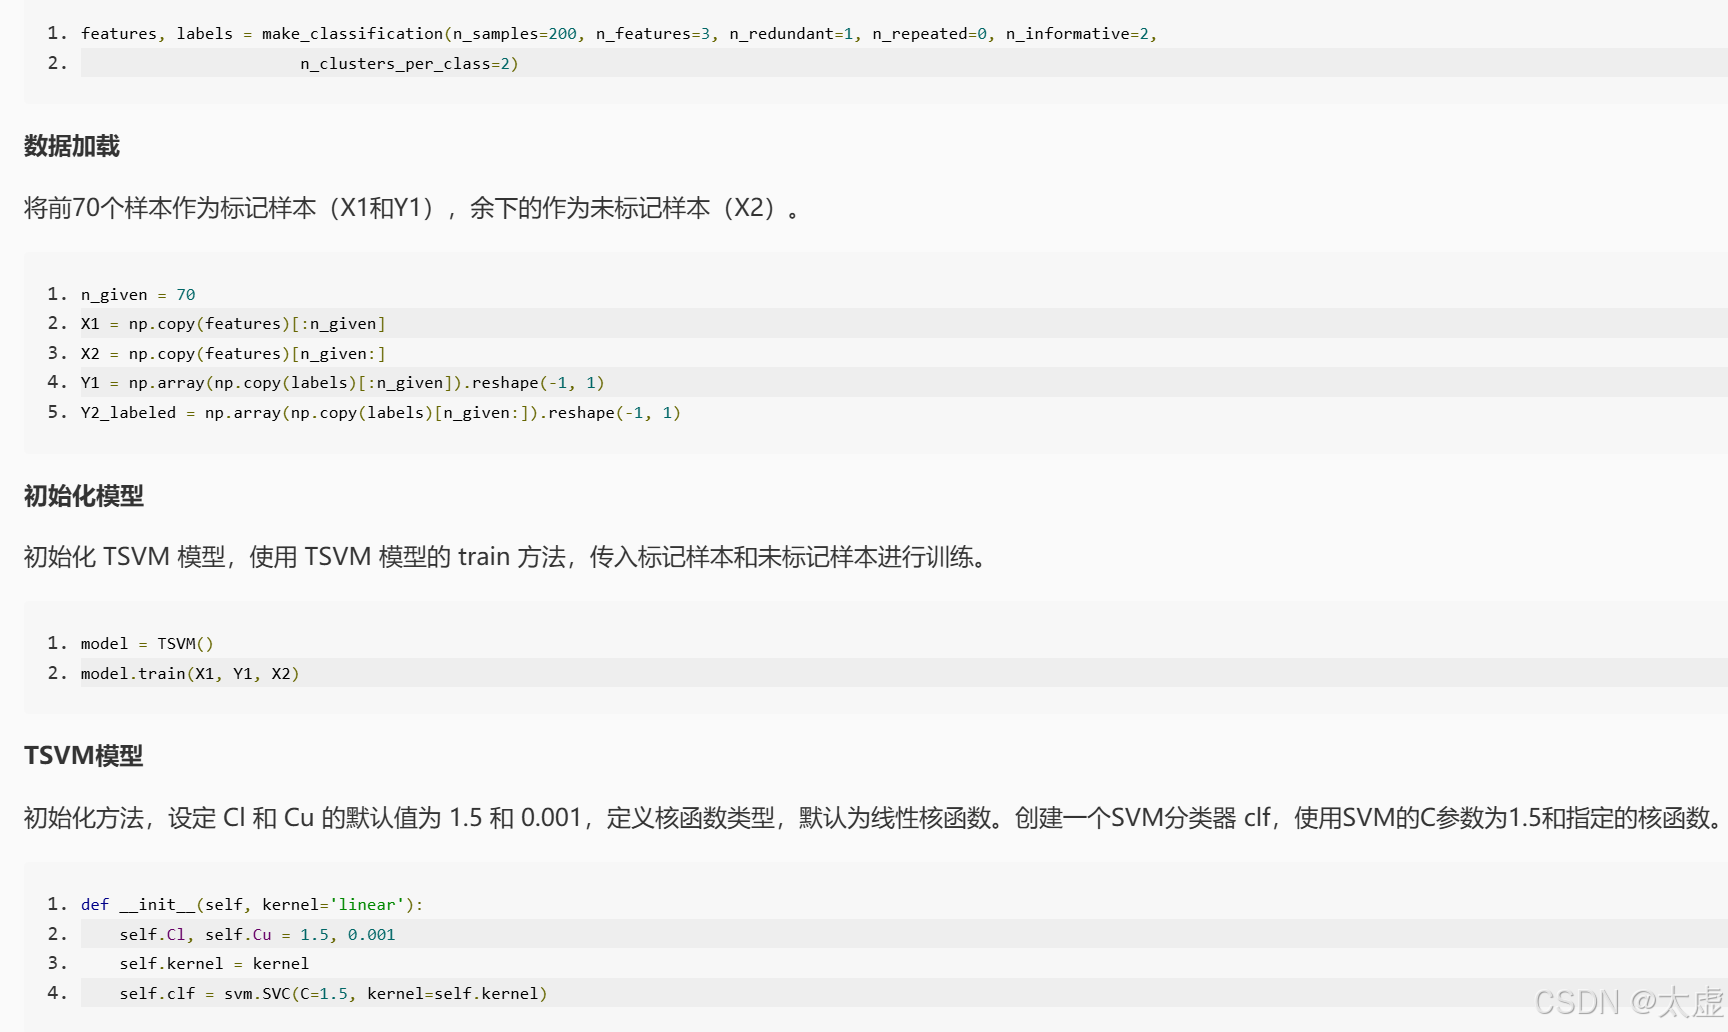Viewport: 1728px width, 1032px height.
Task: Click the heading 数据加载
Action: pos(72,146)
